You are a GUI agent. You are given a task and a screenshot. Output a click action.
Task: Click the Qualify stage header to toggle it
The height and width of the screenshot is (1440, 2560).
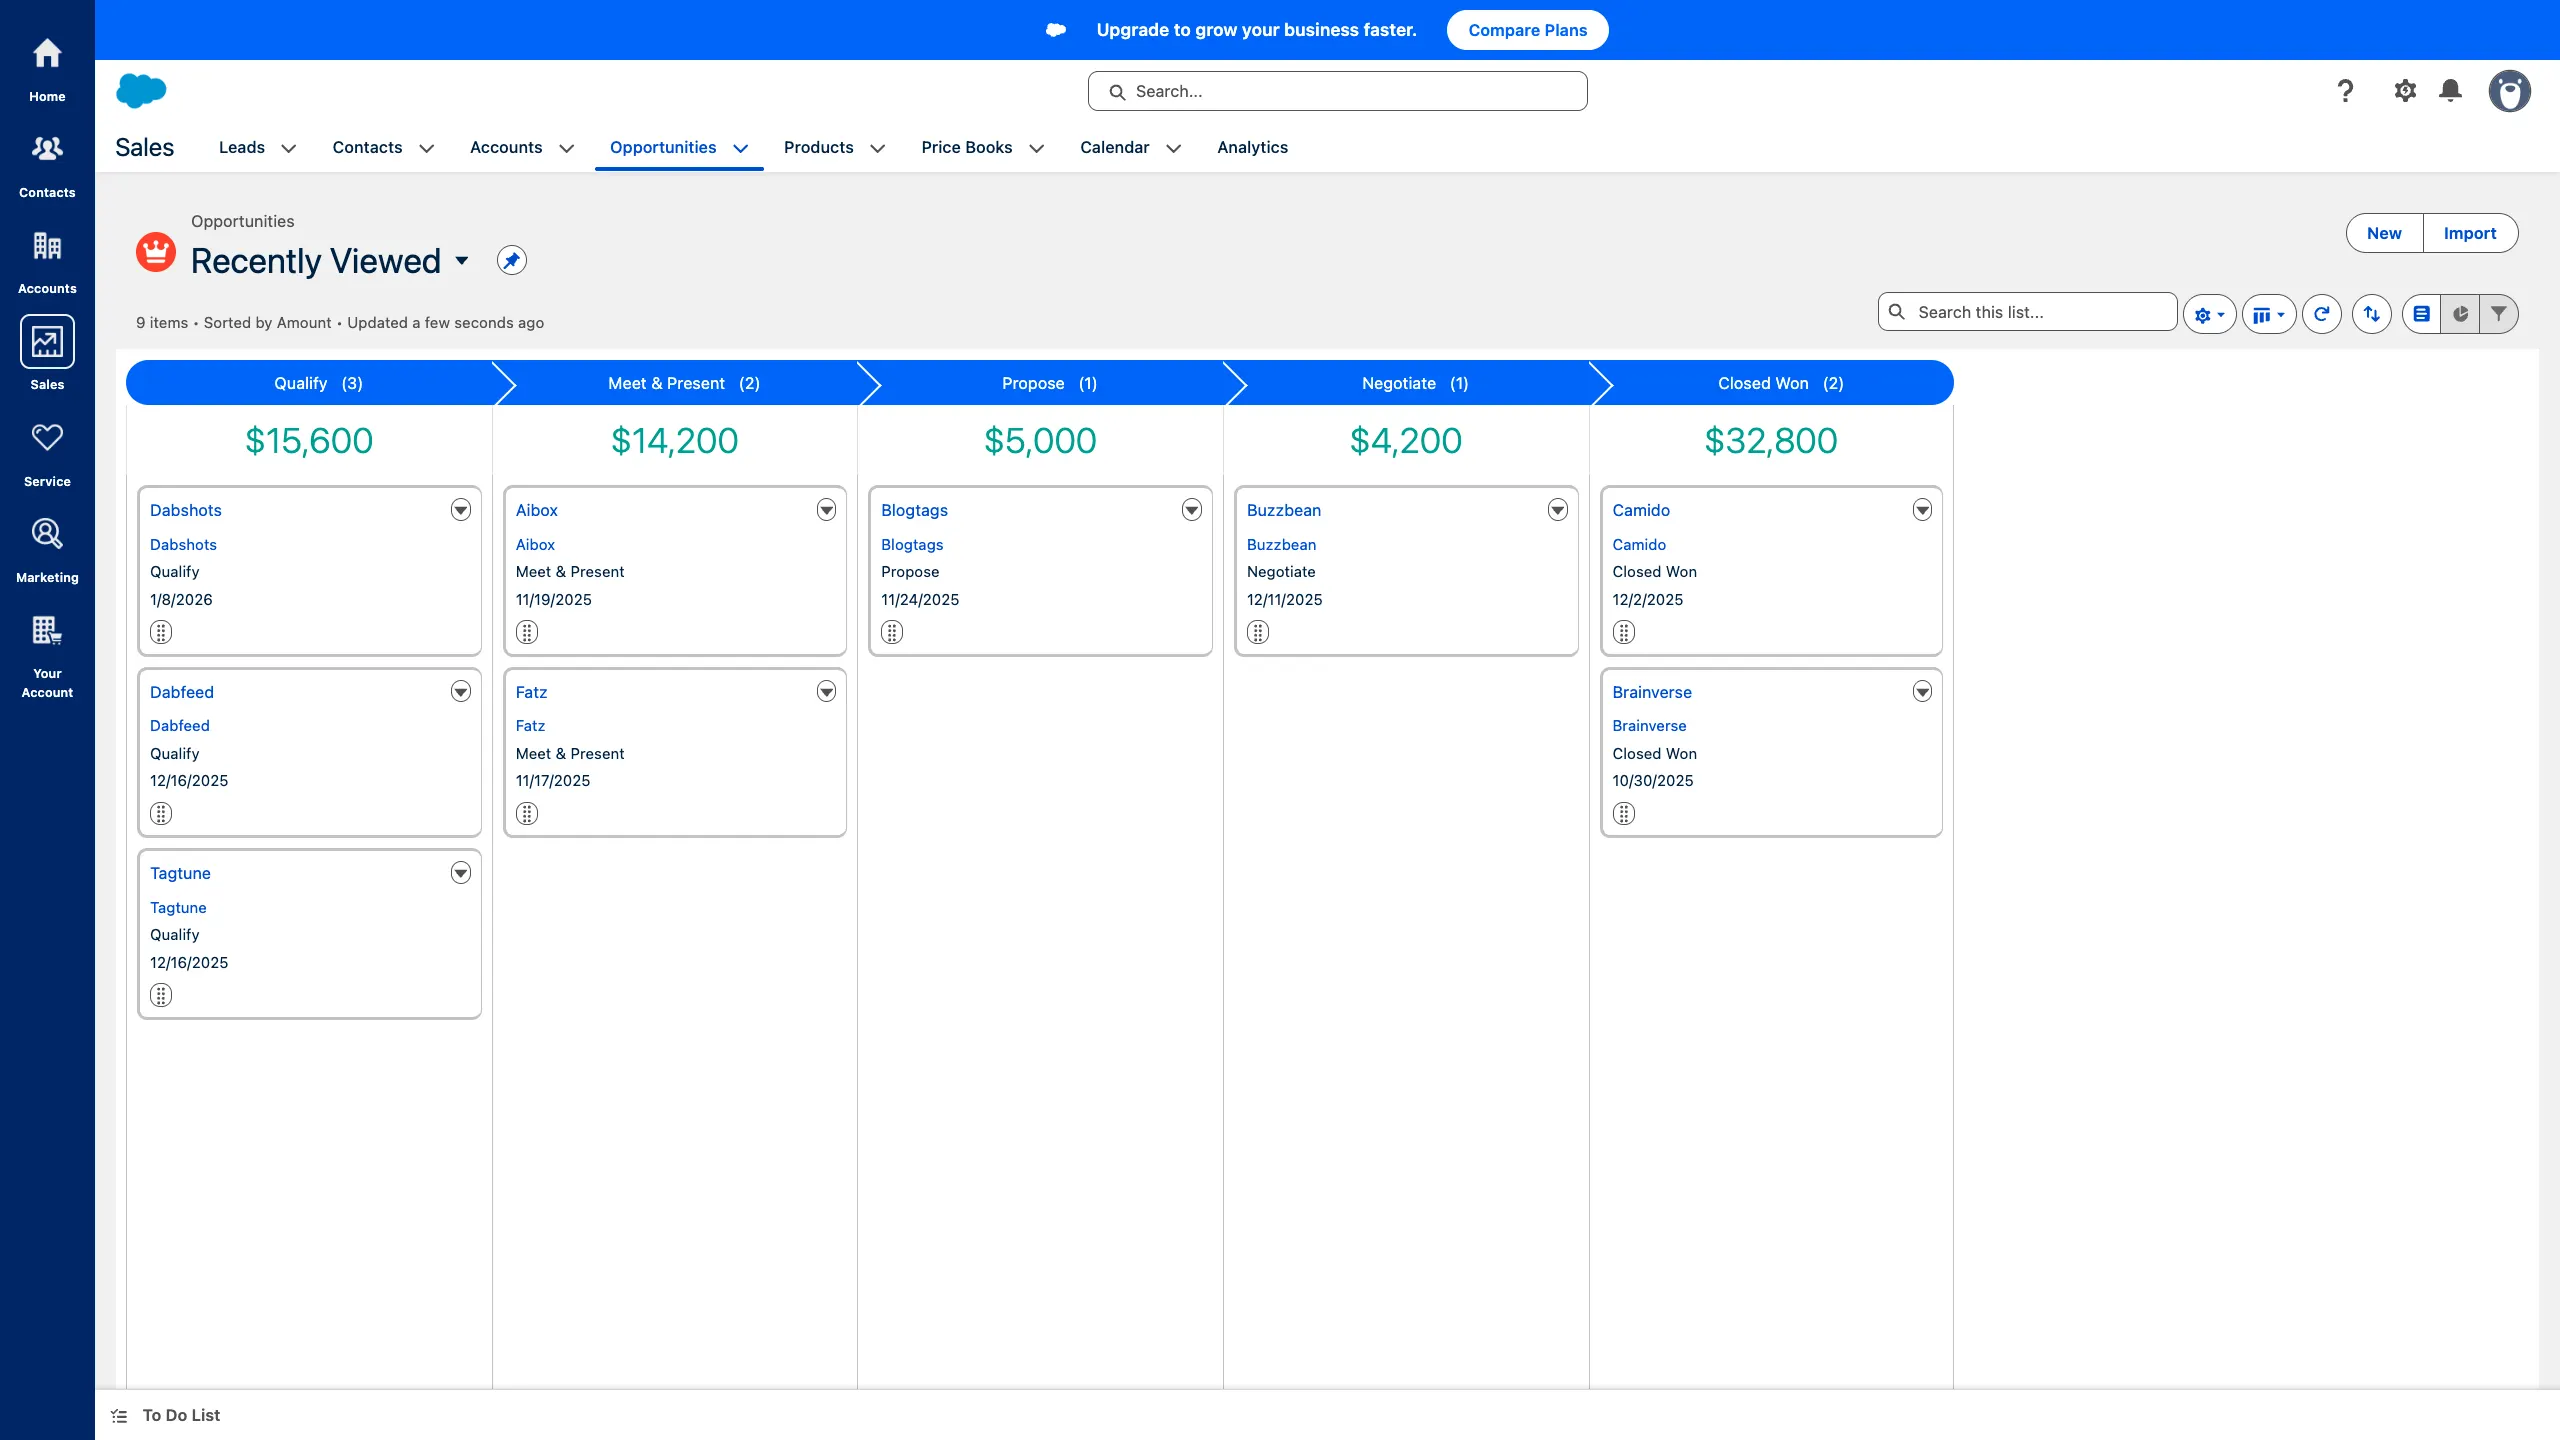(x=318, y=383)
